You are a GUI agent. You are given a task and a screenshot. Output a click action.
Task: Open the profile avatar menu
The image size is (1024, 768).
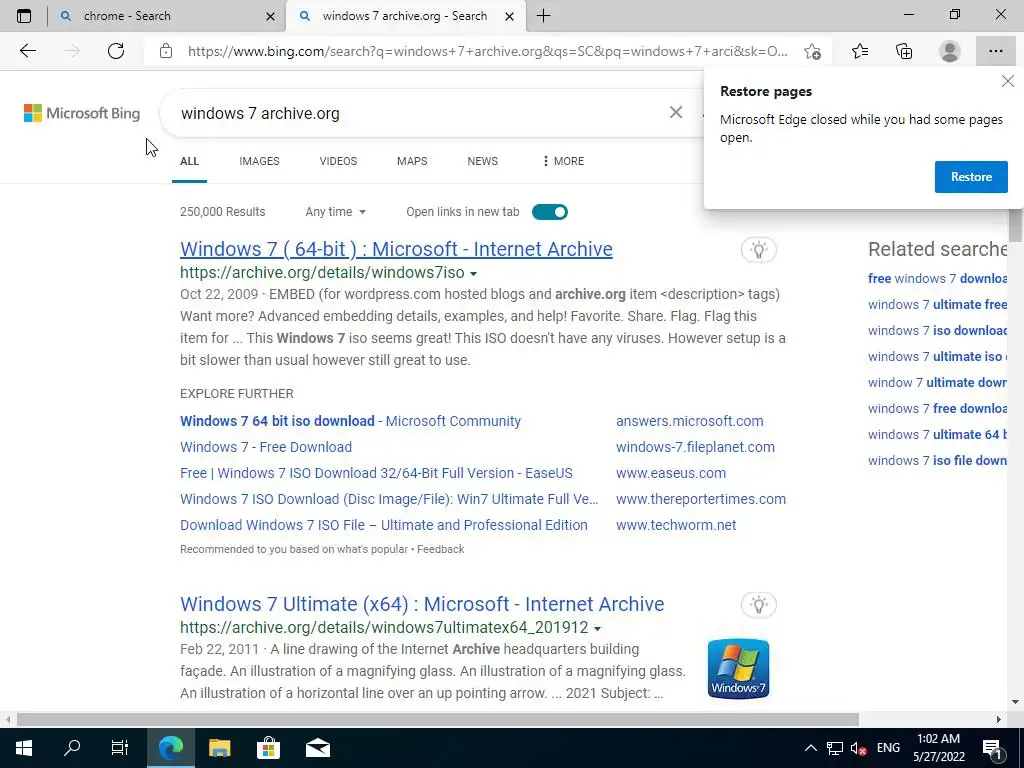click(950, 51)
